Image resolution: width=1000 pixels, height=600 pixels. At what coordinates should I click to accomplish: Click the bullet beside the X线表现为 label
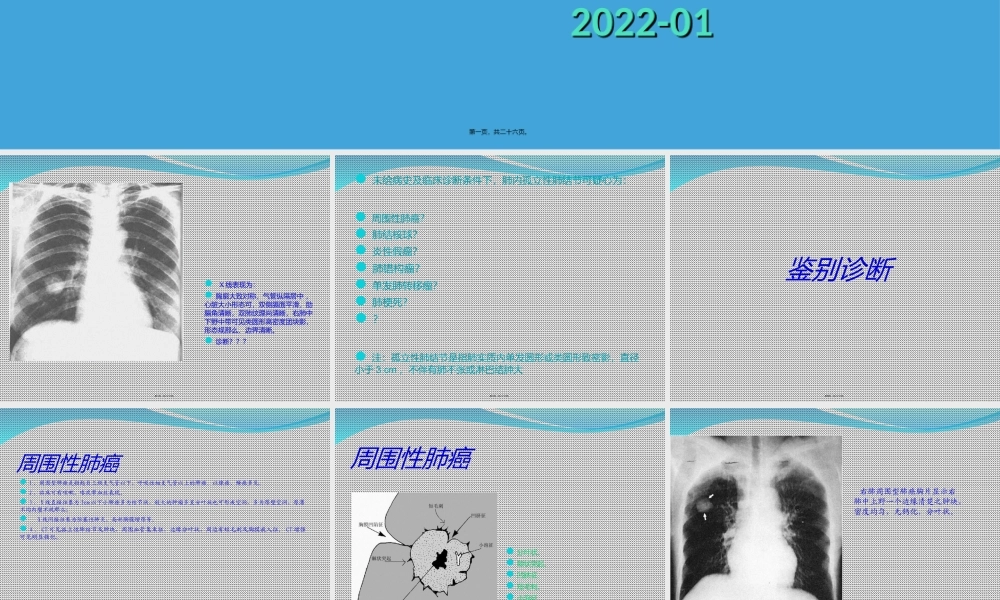[208, 283]
